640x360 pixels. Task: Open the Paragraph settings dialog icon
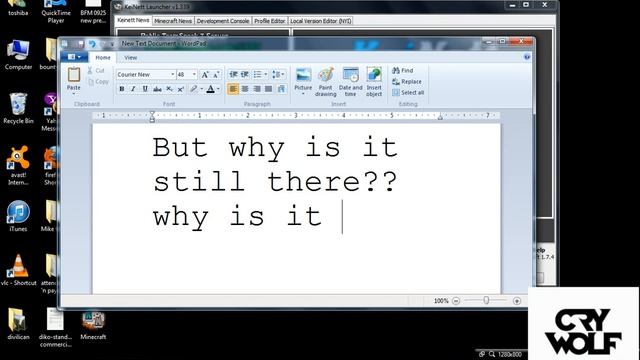click(281, 89)
